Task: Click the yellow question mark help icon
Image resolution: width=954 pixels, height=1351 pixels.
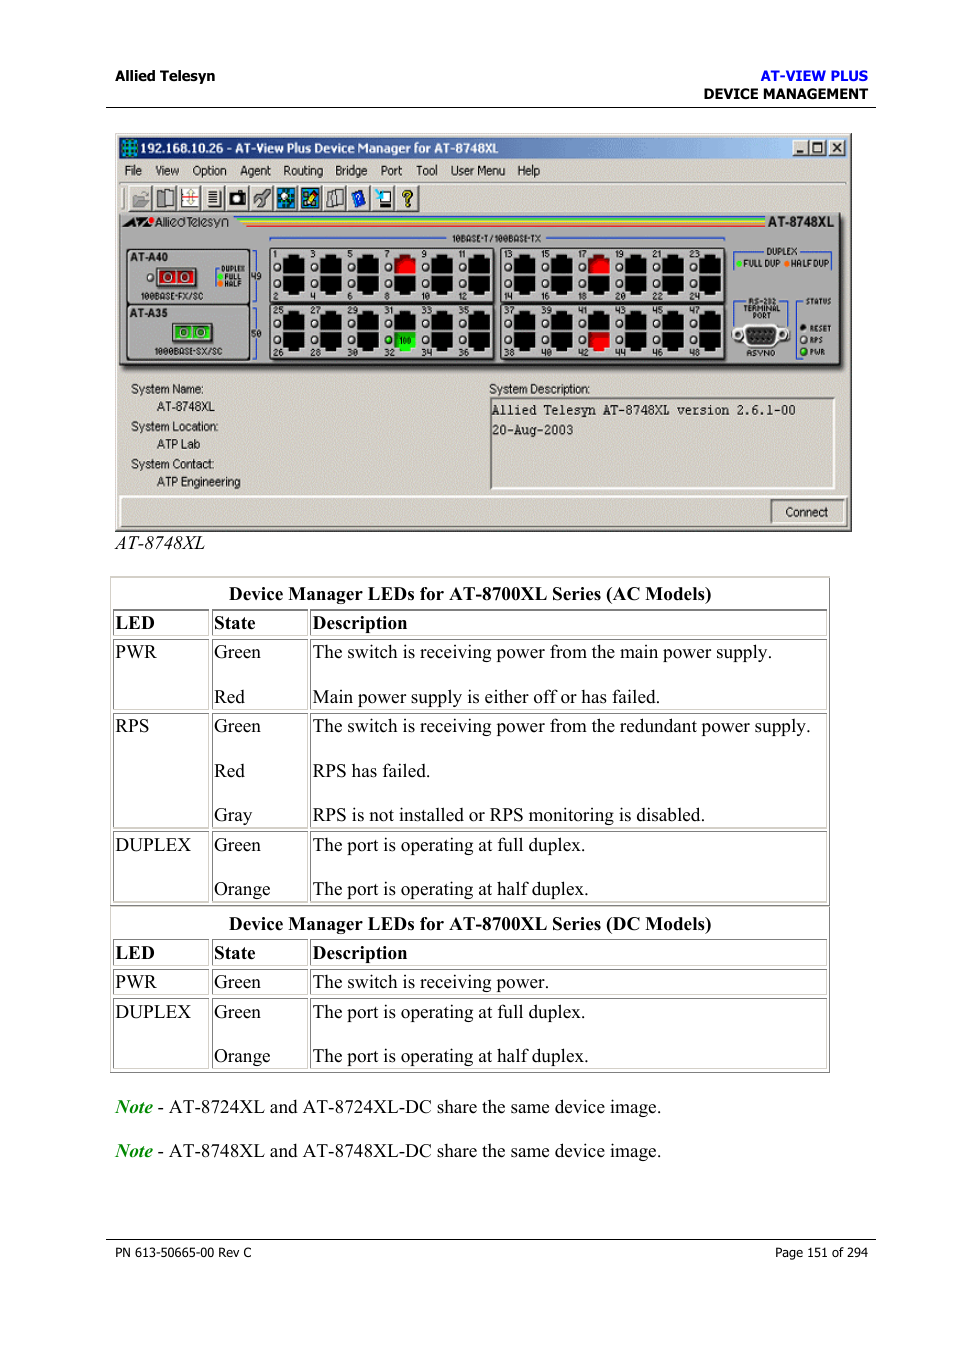Action: point(407,198)
